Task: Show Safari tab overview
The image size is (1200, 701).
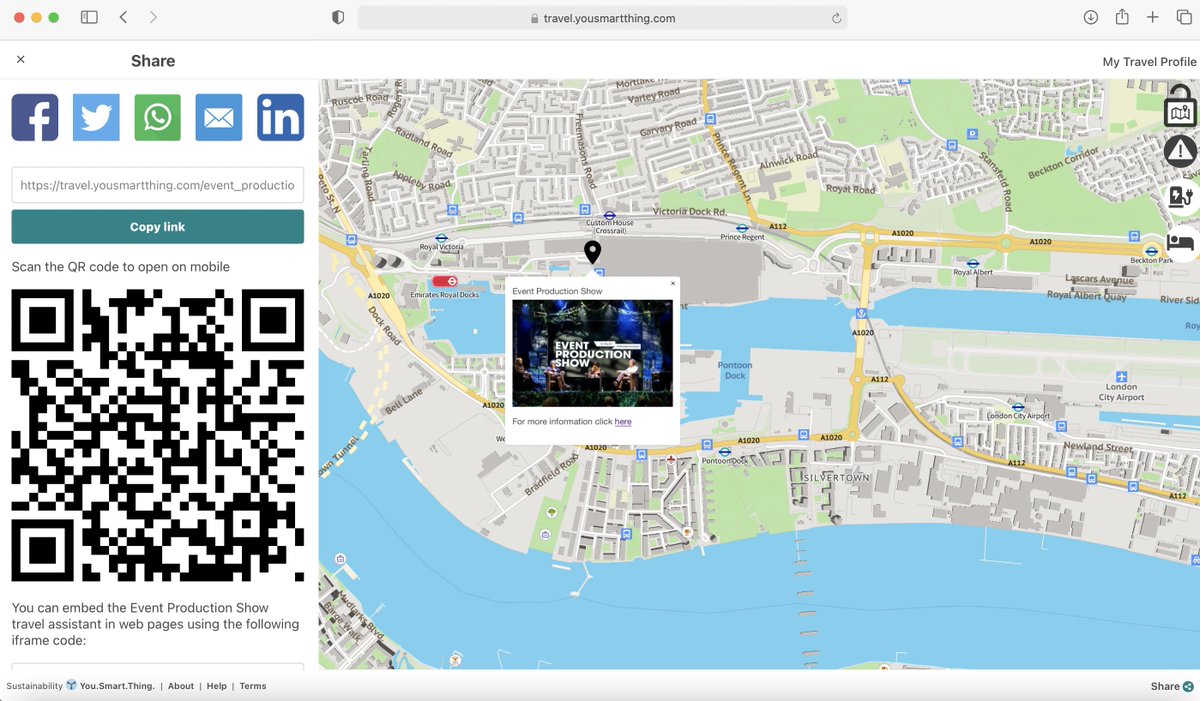Action: (1184, 17)
